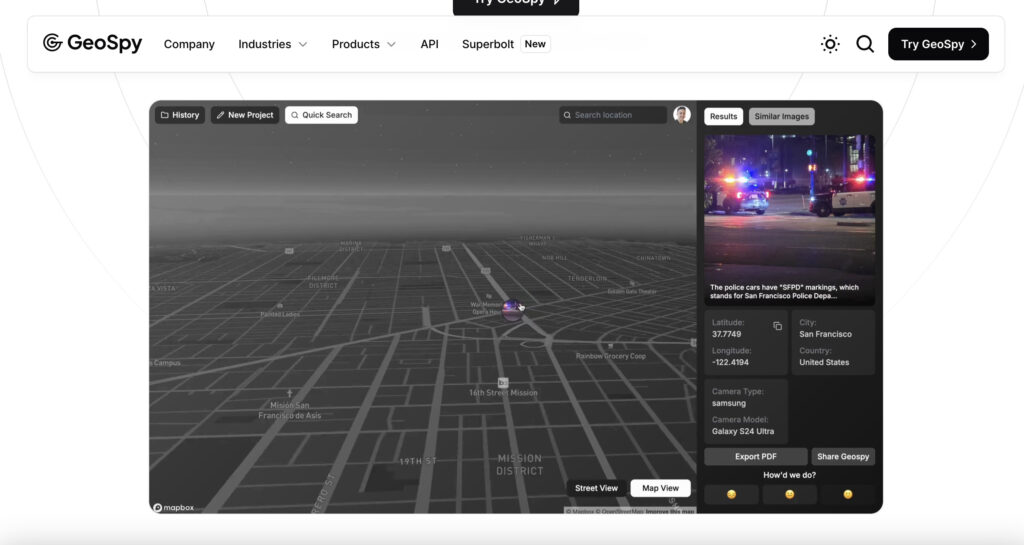
Task: Click the Mission San Francisco de Asis marker
Action: (x=289, y=394)
